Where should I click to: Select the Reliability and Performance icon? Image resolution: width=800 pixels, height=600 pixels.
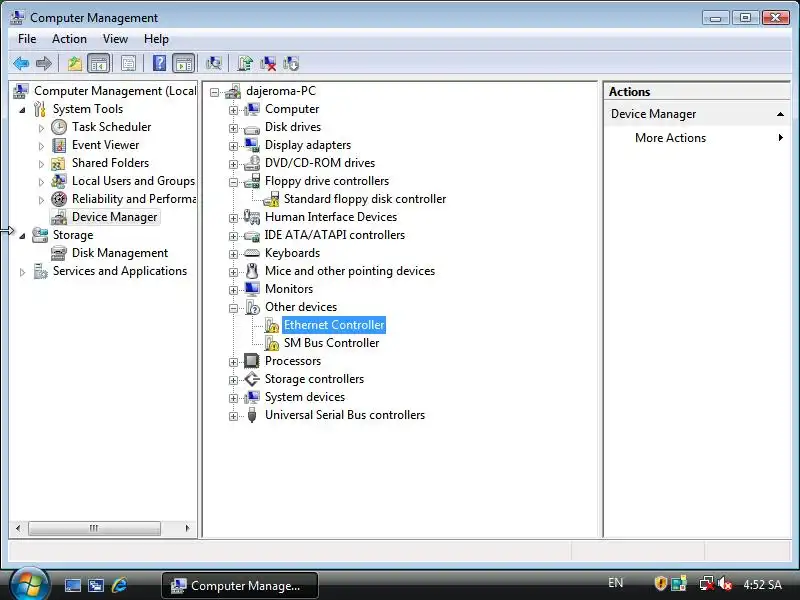pos(59,199)
